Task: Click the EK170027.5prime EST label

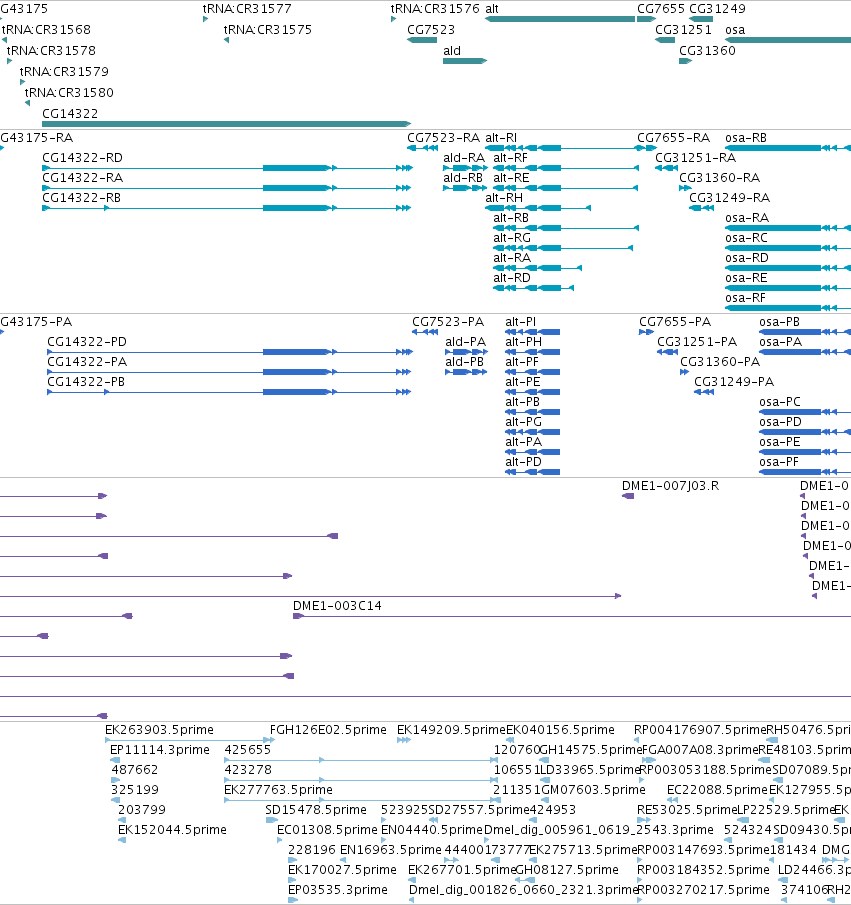Action: (x=342, y=870)
